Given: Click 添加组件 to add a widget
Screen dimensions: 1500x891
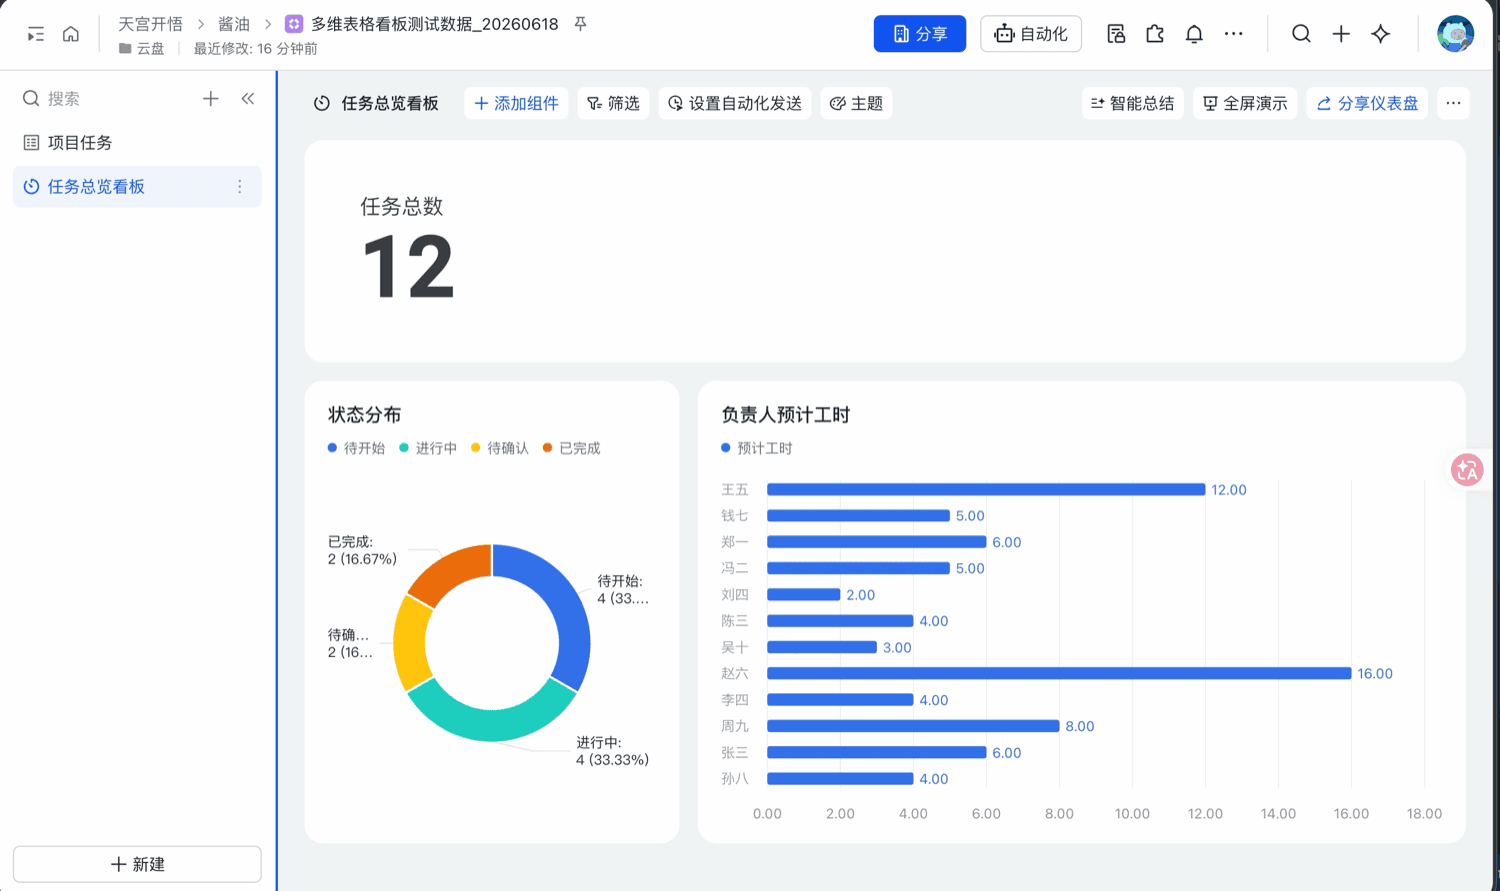Looking at the screenshot, I should 516,103.
